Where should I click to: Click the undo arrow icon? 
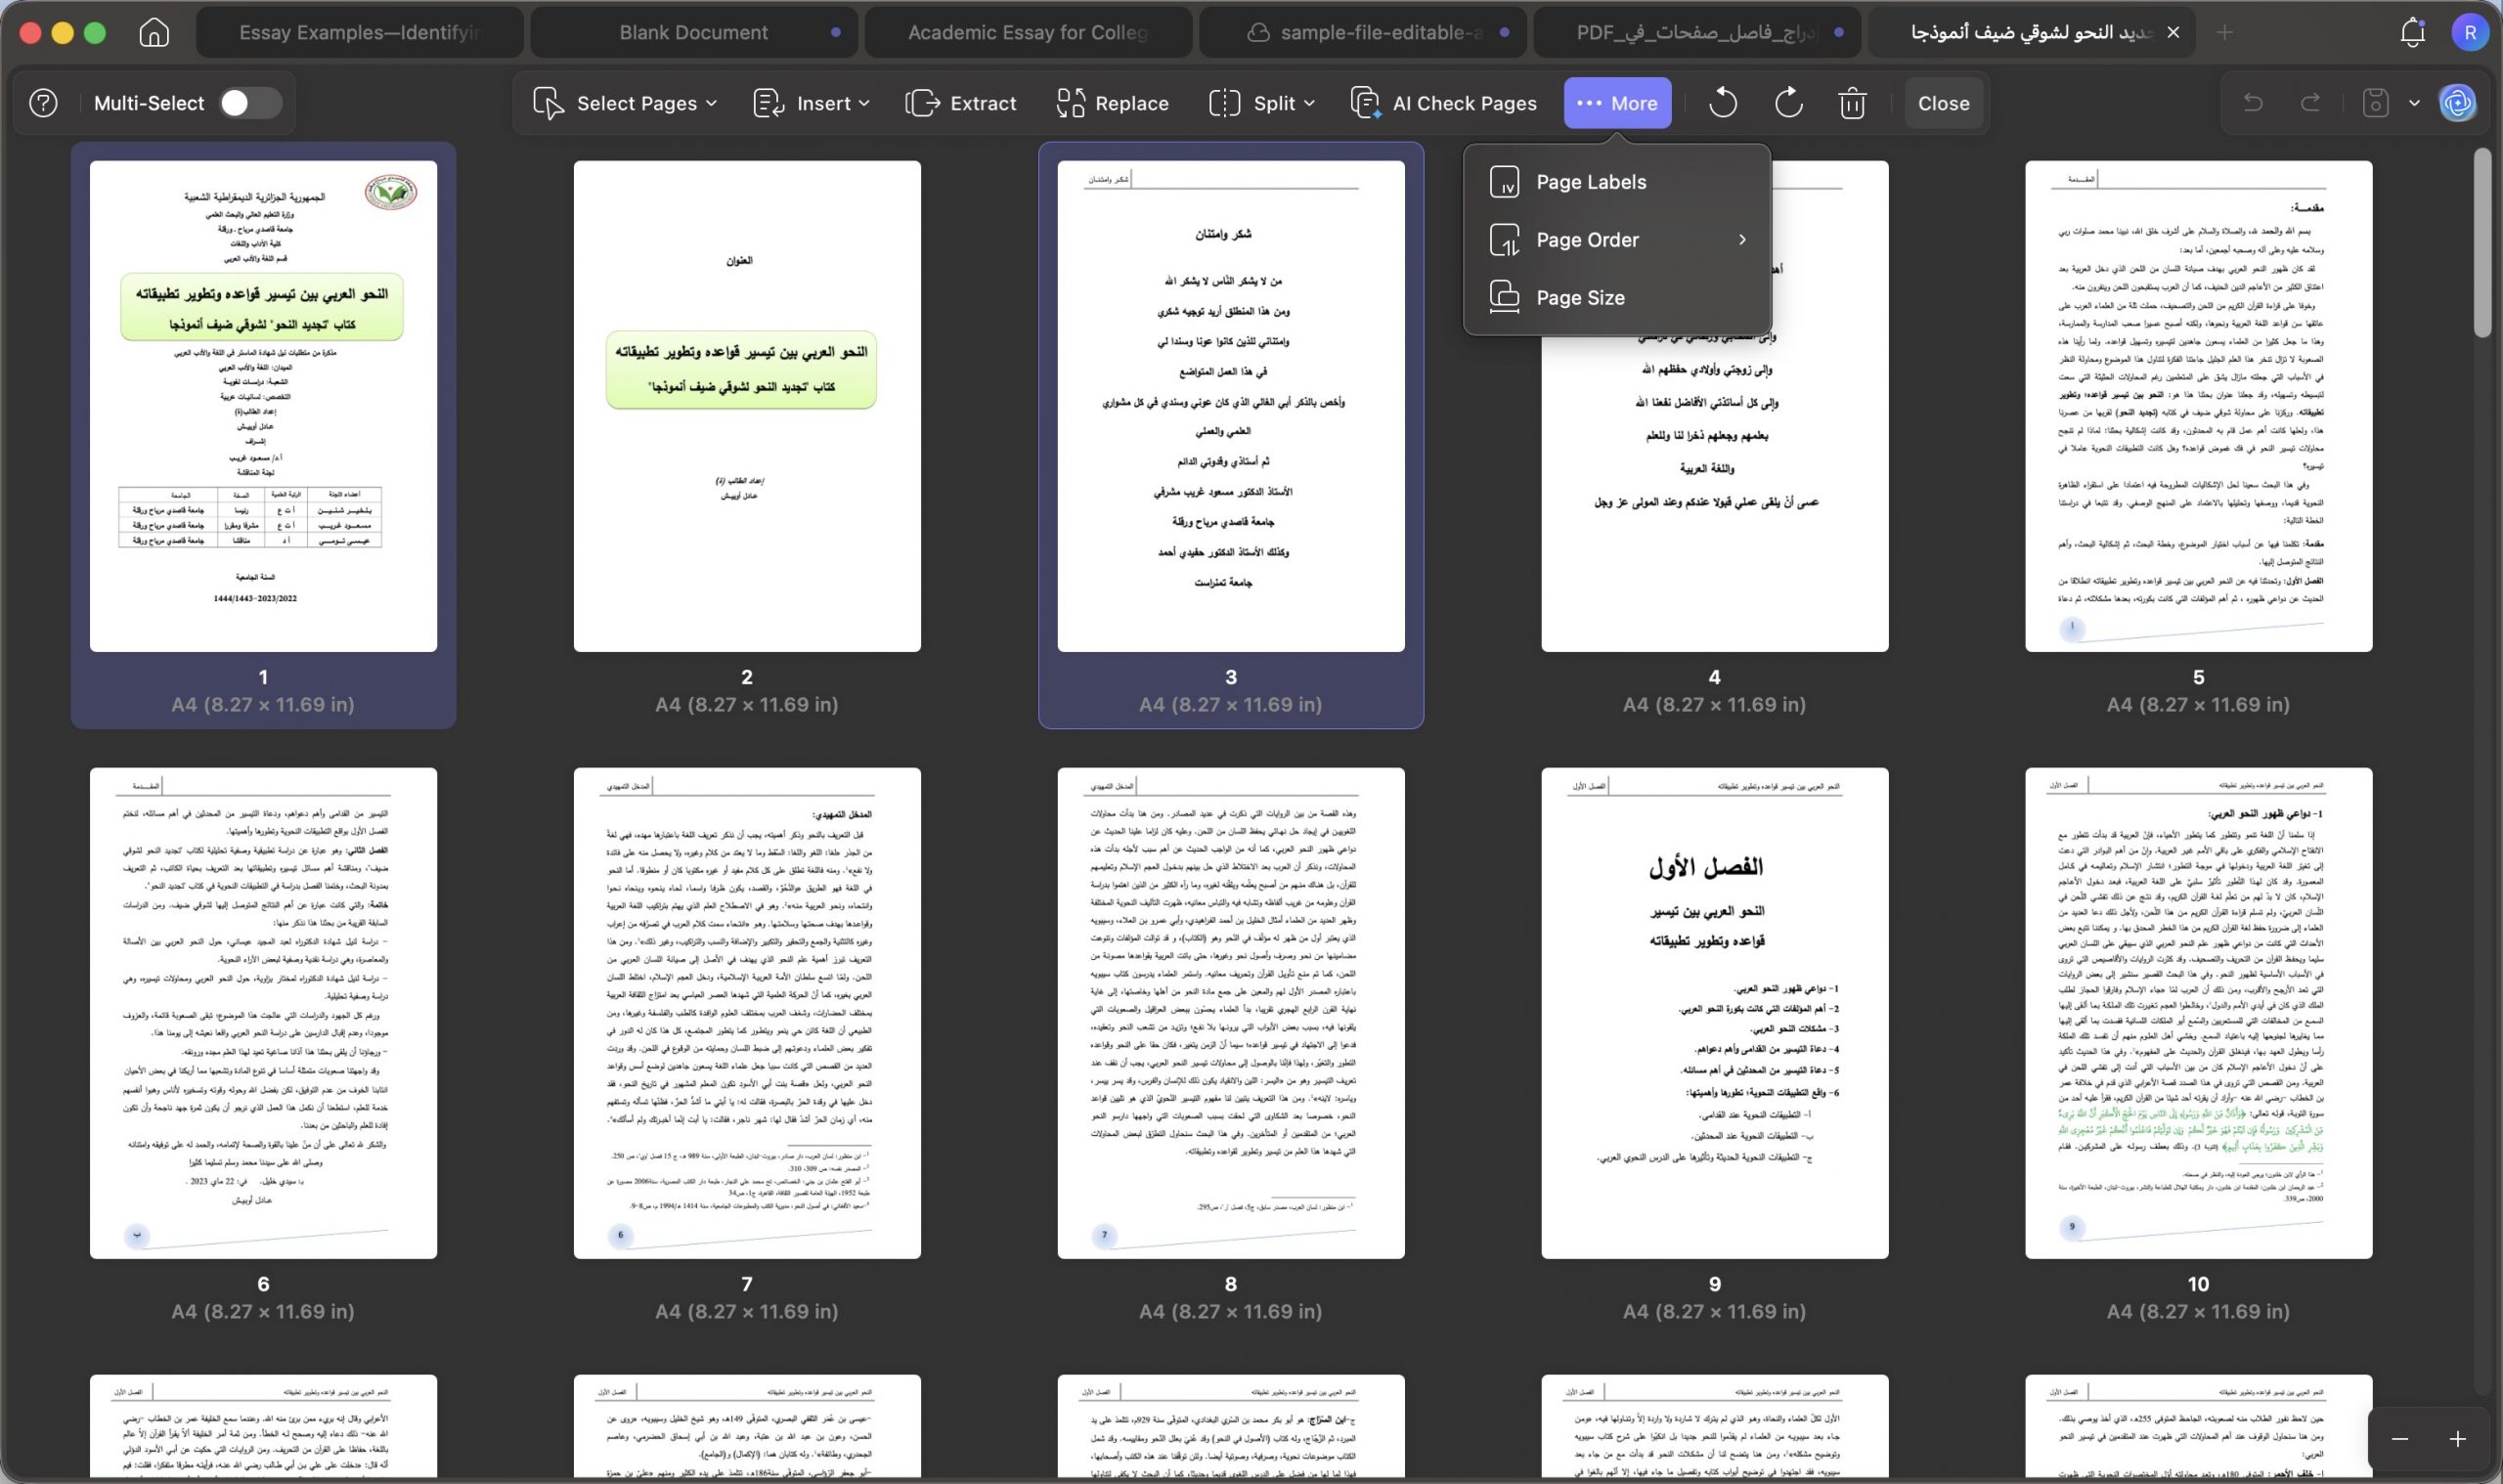click(2252, 103)
